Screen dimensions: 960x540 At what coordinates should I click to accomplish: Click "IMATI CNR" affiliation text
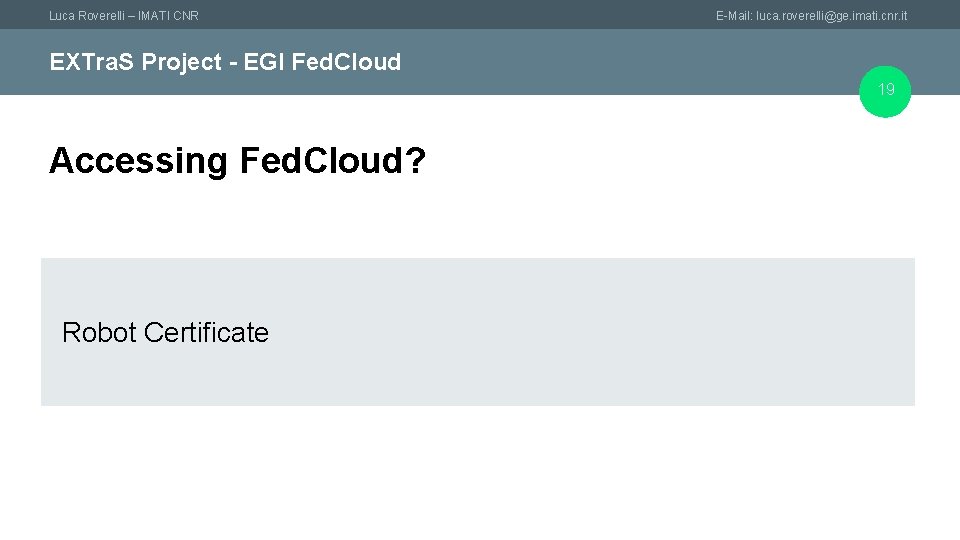pyautogui.click(x=168, y=16)
